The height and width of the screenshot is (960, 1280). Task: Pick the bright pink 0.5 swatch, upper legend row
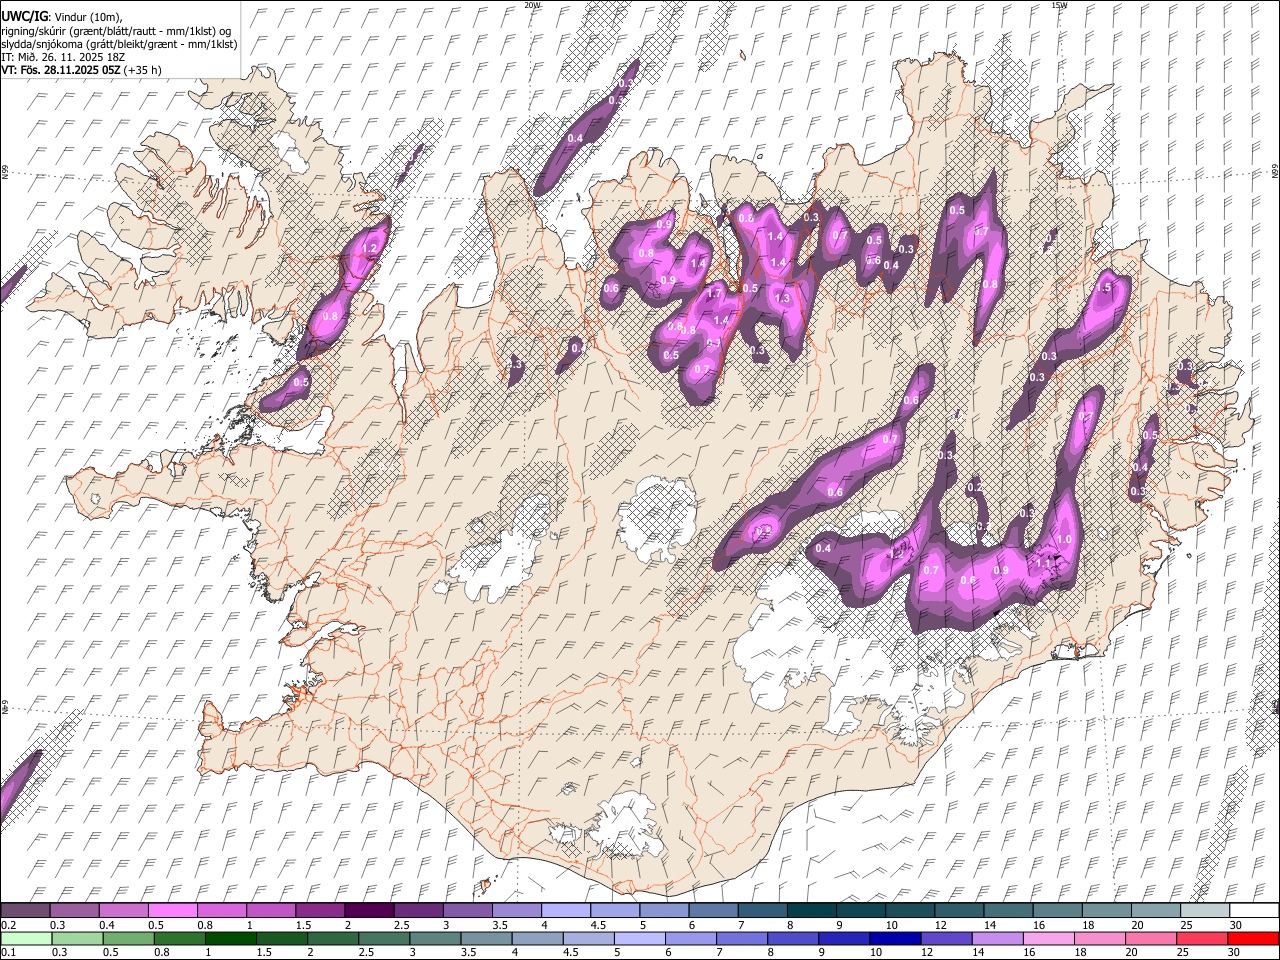(172, 910)
